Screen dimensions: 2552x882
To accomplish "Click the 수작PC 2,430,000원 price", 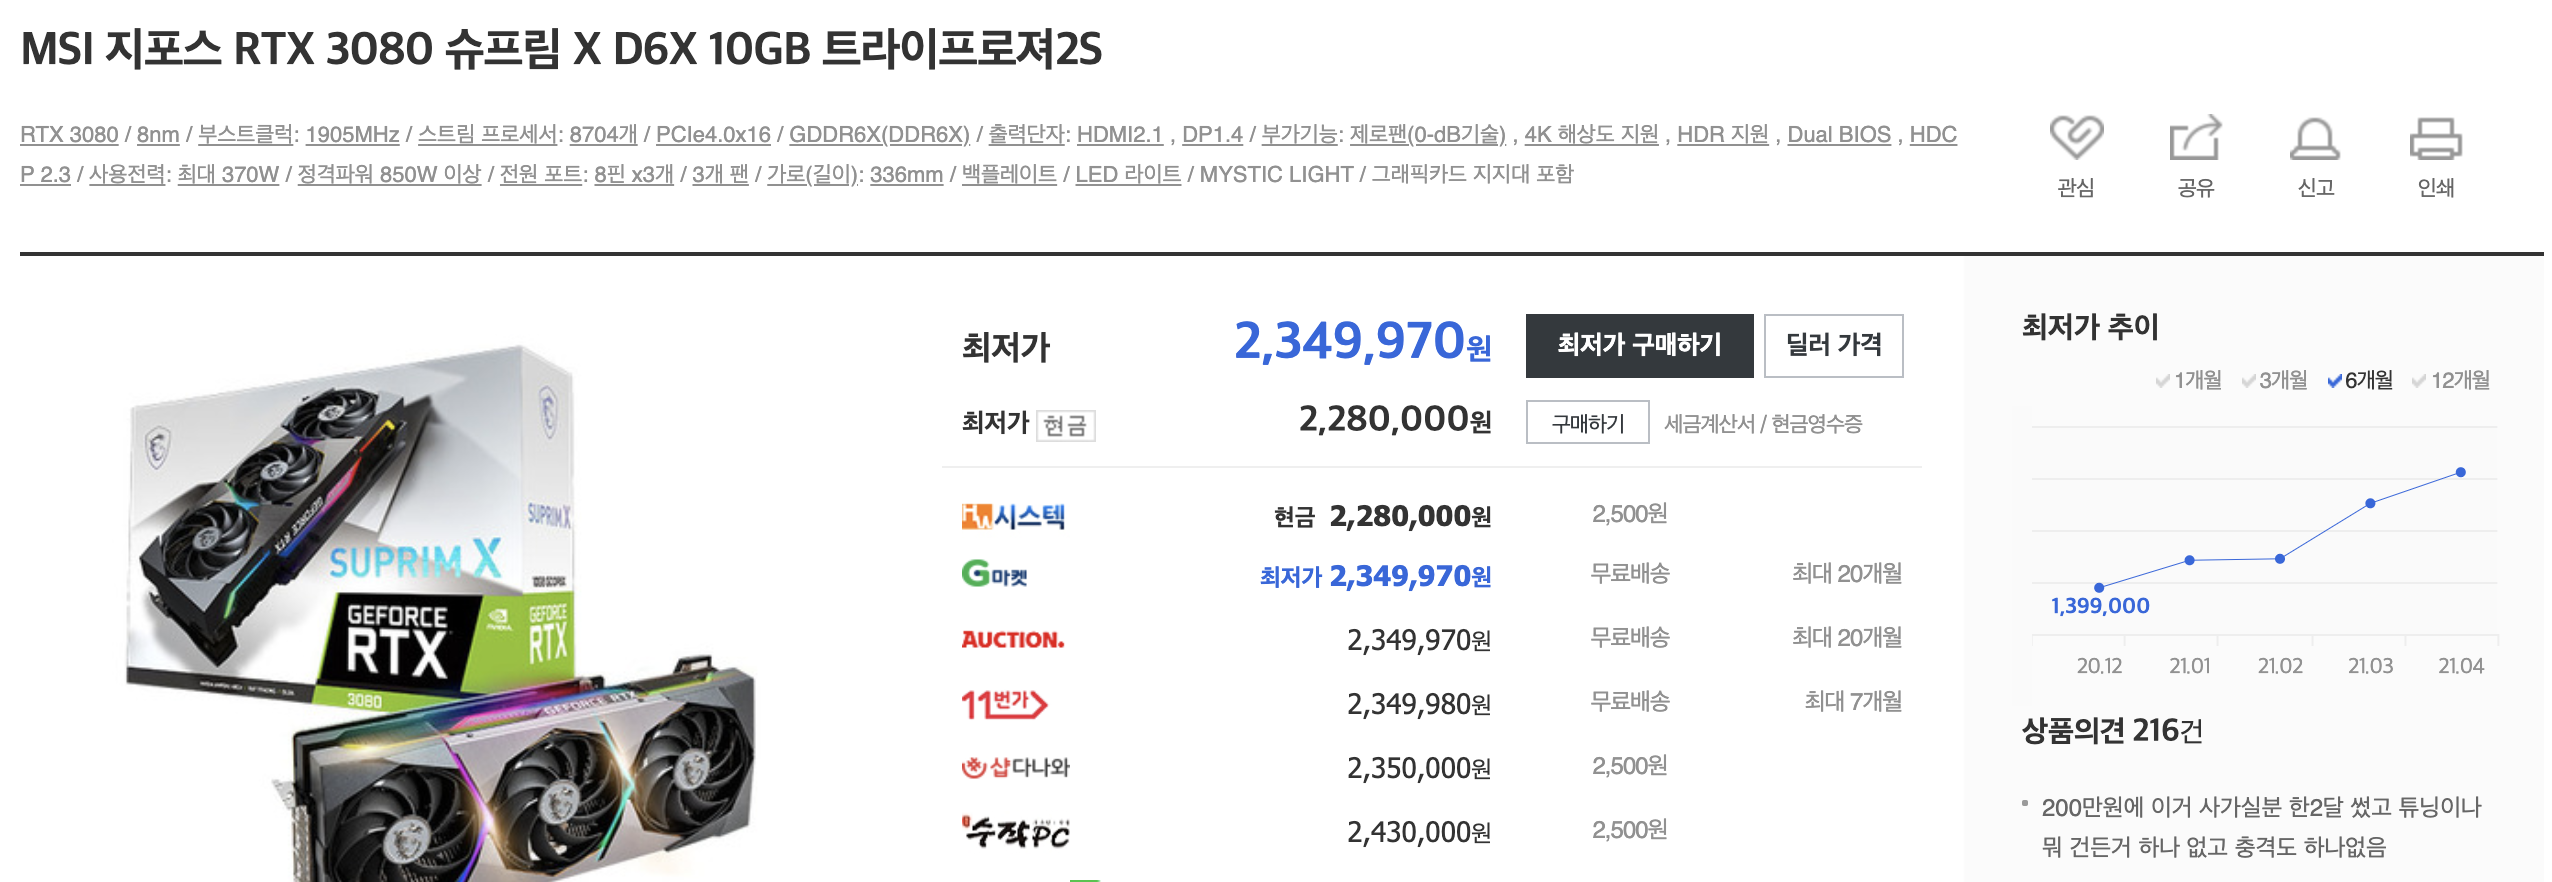I will point(1419,832).
